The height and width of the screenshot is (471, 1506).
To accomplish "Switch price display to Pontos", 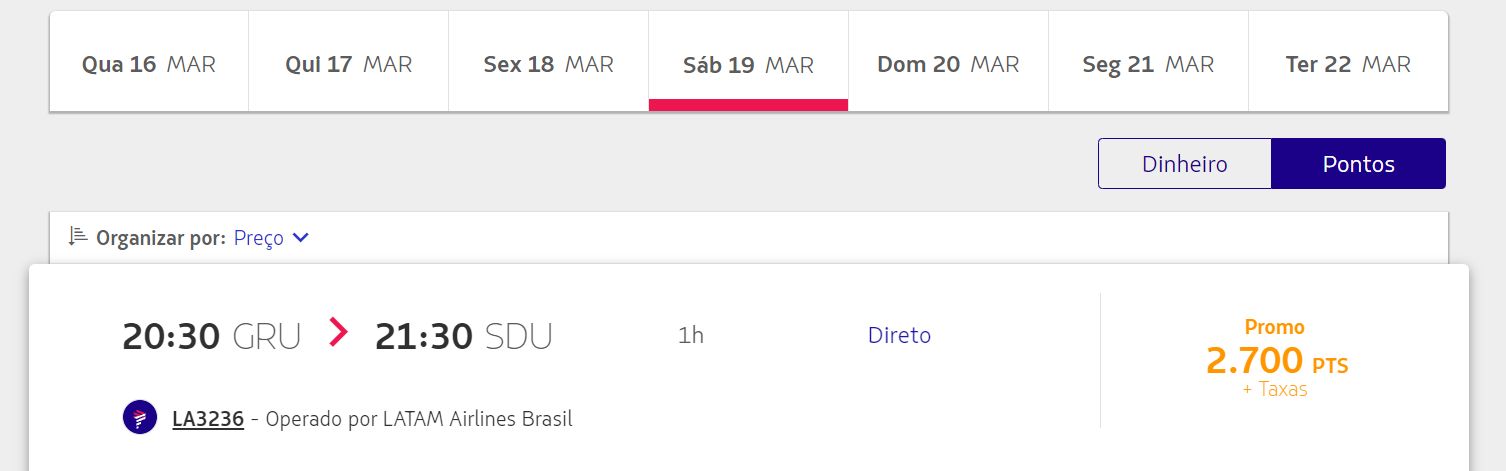I will [1358, 163].
